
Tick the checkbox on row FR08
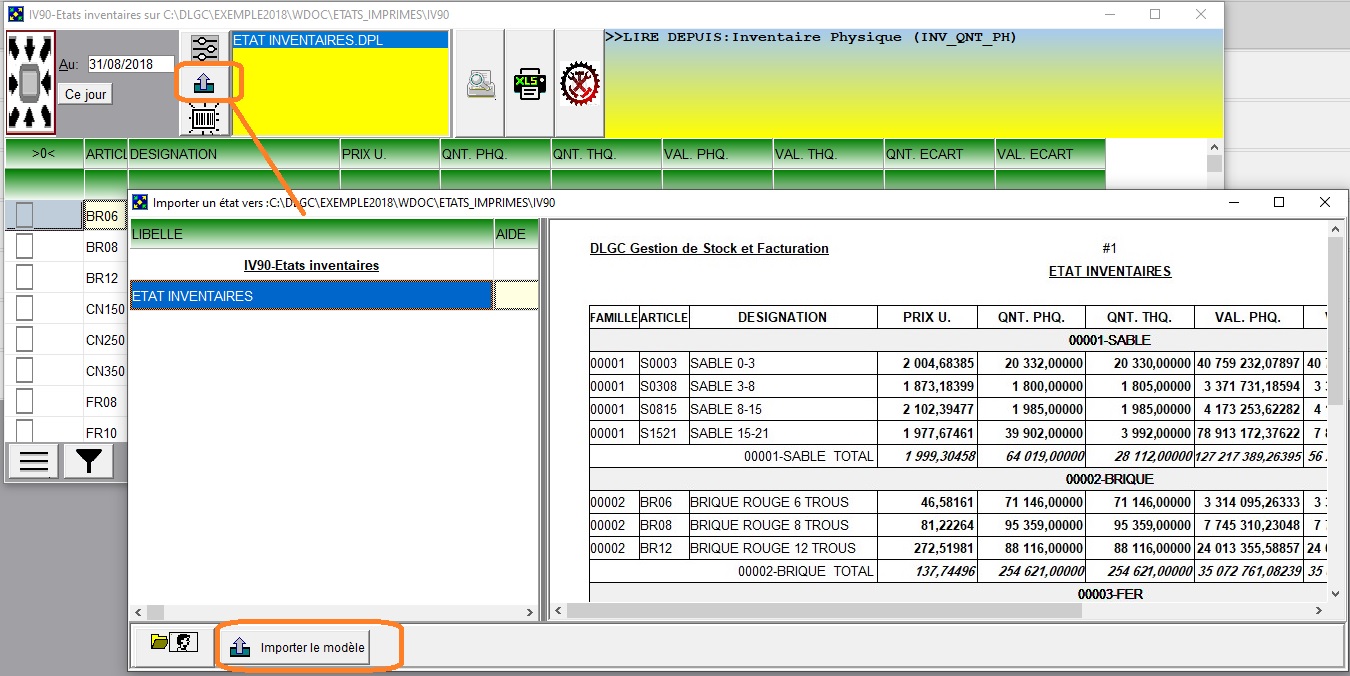click(x=24, y=402)
